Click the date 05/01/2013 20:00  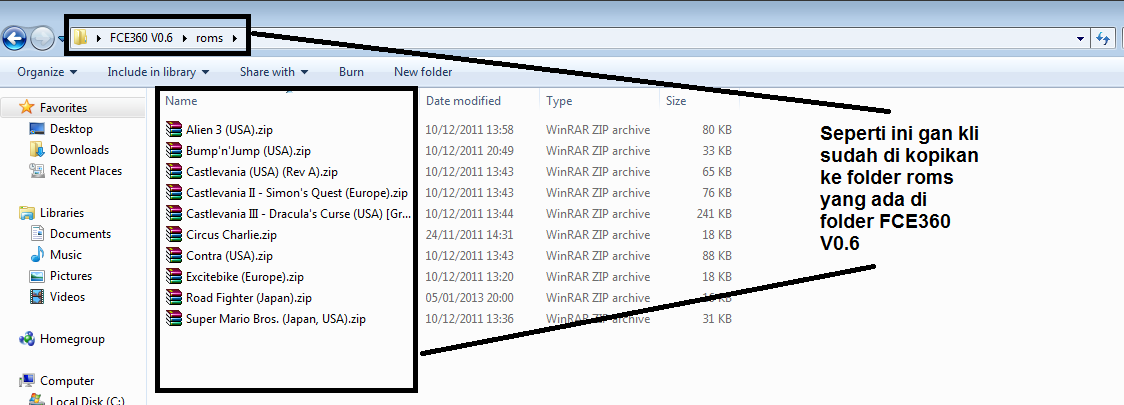[470, 297]
